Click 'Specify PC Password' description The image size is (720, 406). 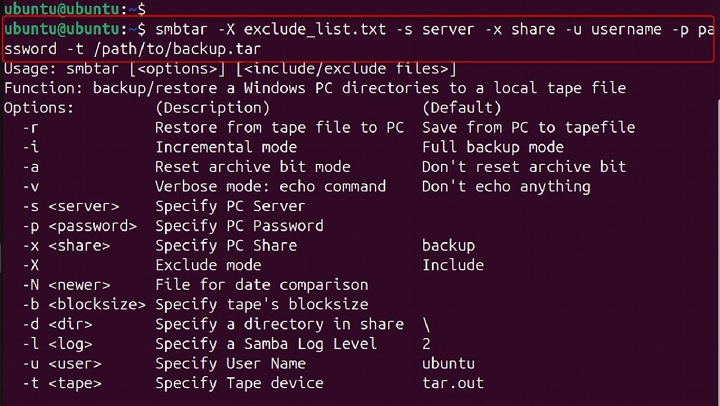click(x=239, y=226)
